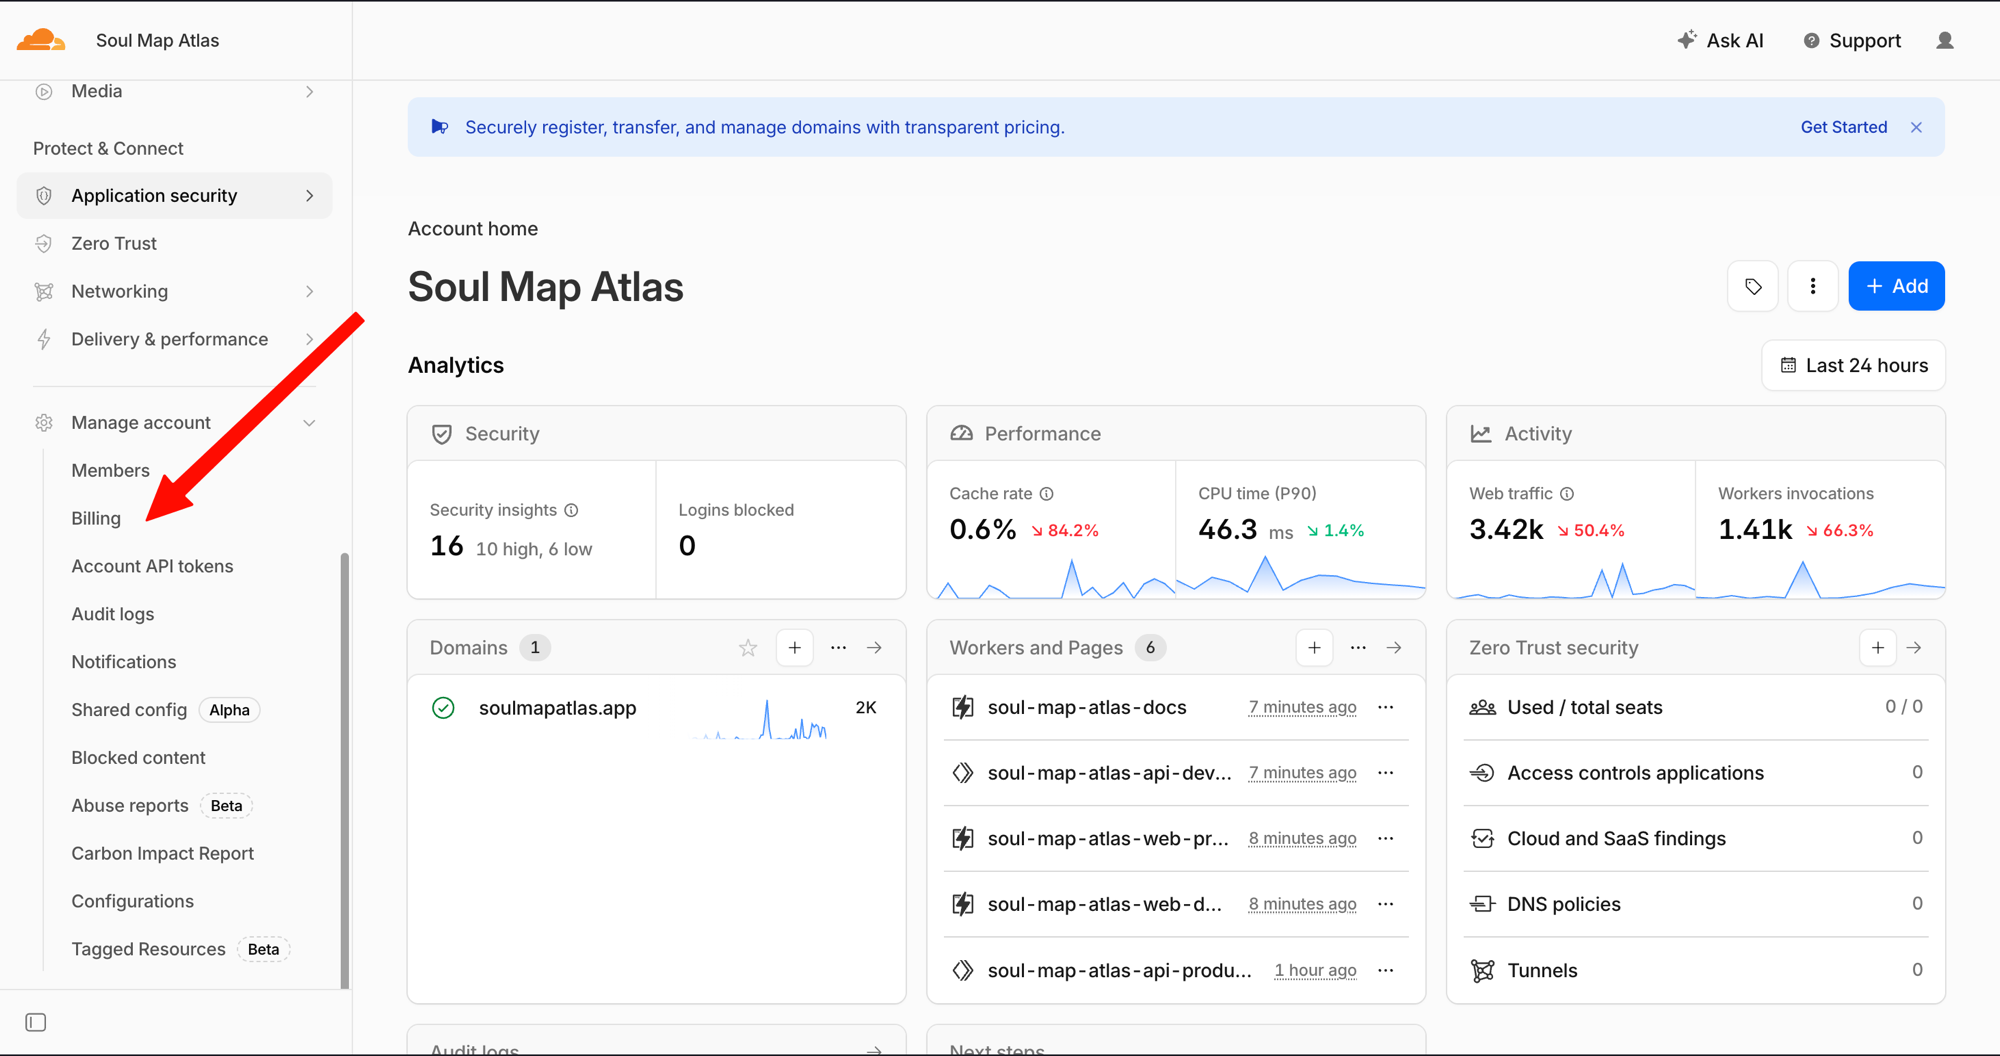Click the soulmapatlas.app active check icon
This screenshot has height=1056, width=2000.
coord(443,708)
